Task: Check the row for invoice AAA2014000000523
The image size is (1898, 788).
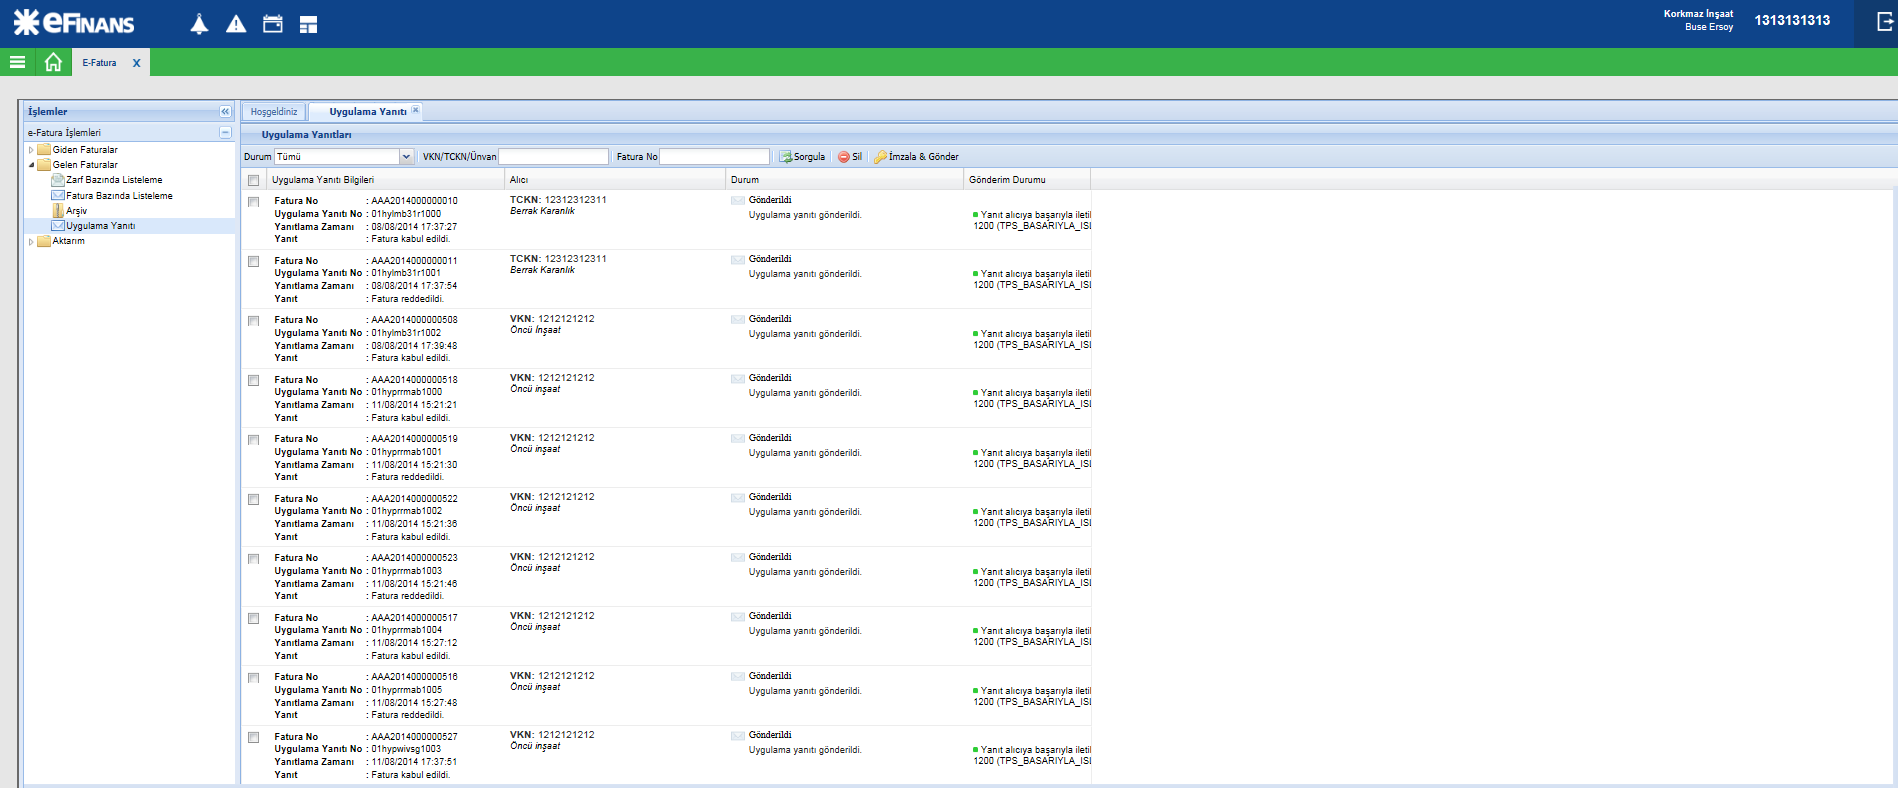Action: click(x=254, y=559)
